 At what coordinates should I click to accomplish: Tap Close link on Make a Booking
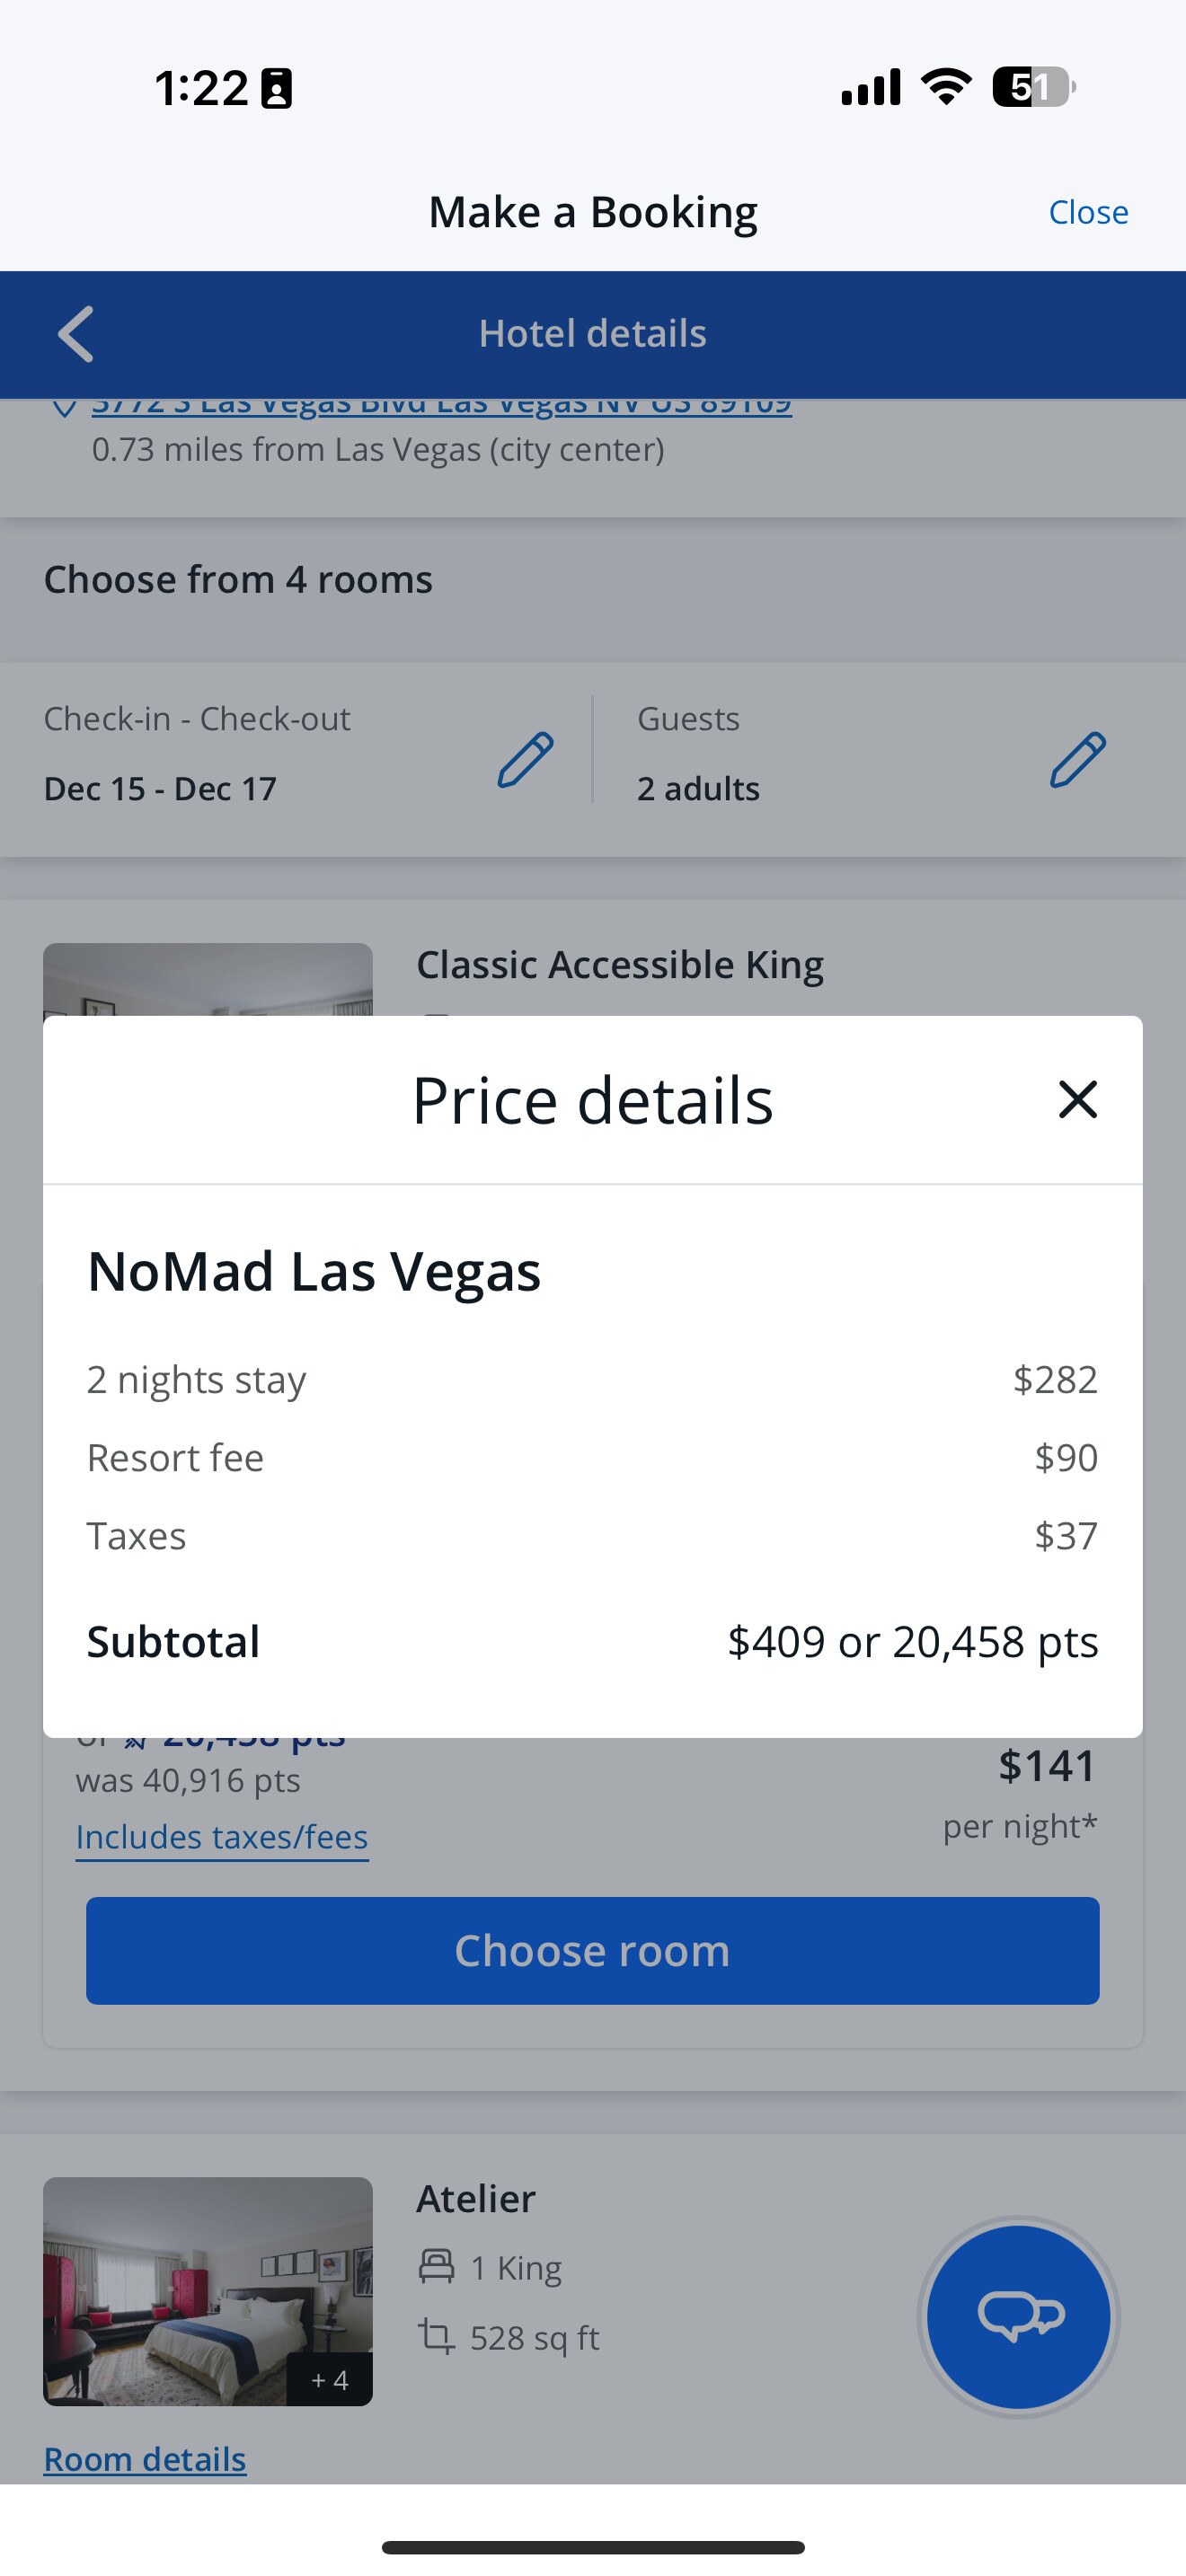[x=1088, y=212]
